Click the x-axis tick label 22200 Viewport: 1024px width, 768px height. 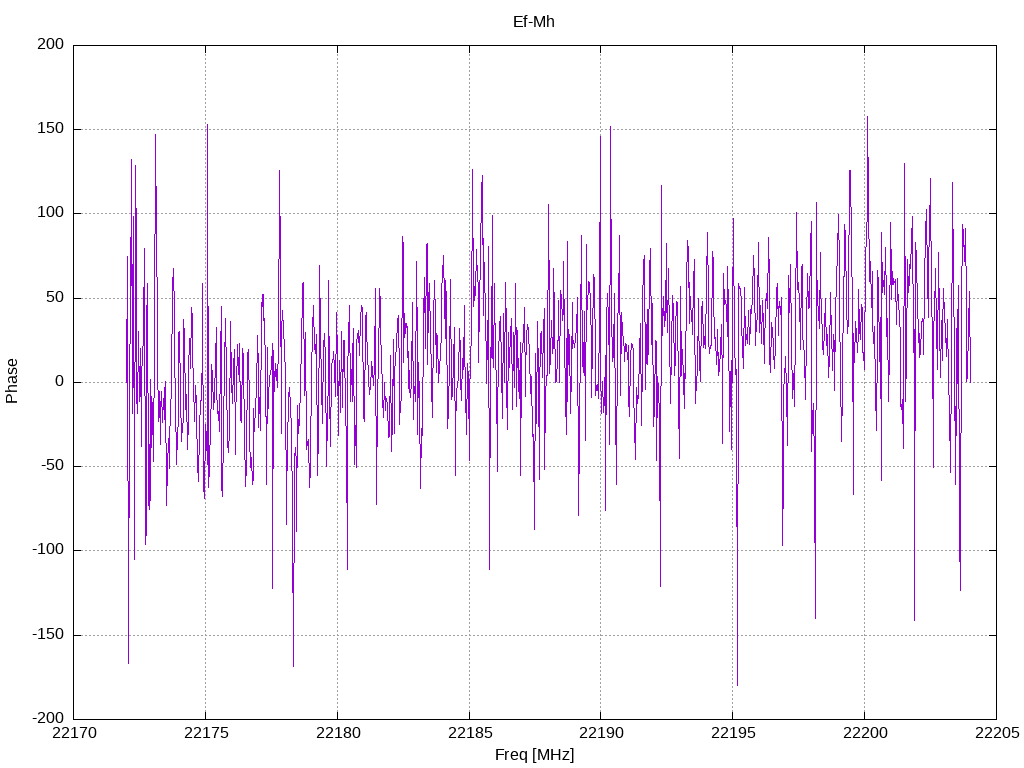865,733
